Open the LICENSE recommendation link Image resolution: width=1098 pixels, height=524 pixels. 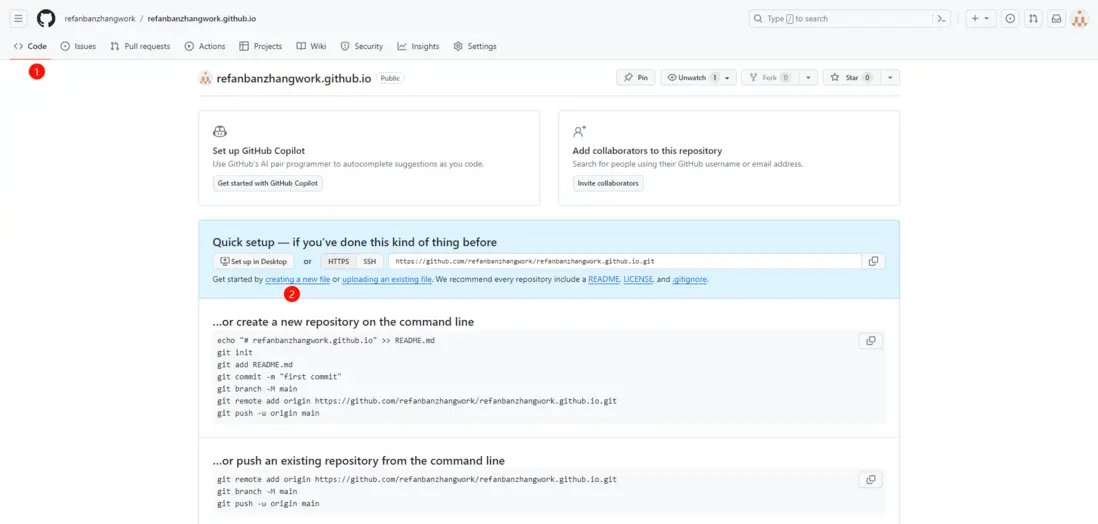[x=639, y=279]
